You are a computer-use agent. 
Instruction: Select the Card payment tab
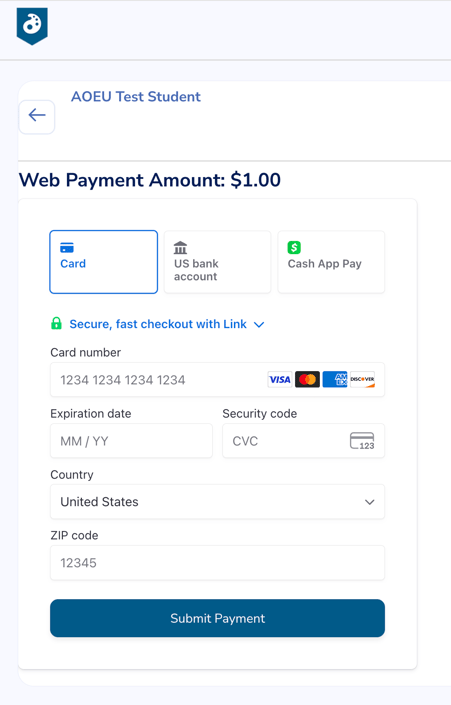click(x=103, y=262)
